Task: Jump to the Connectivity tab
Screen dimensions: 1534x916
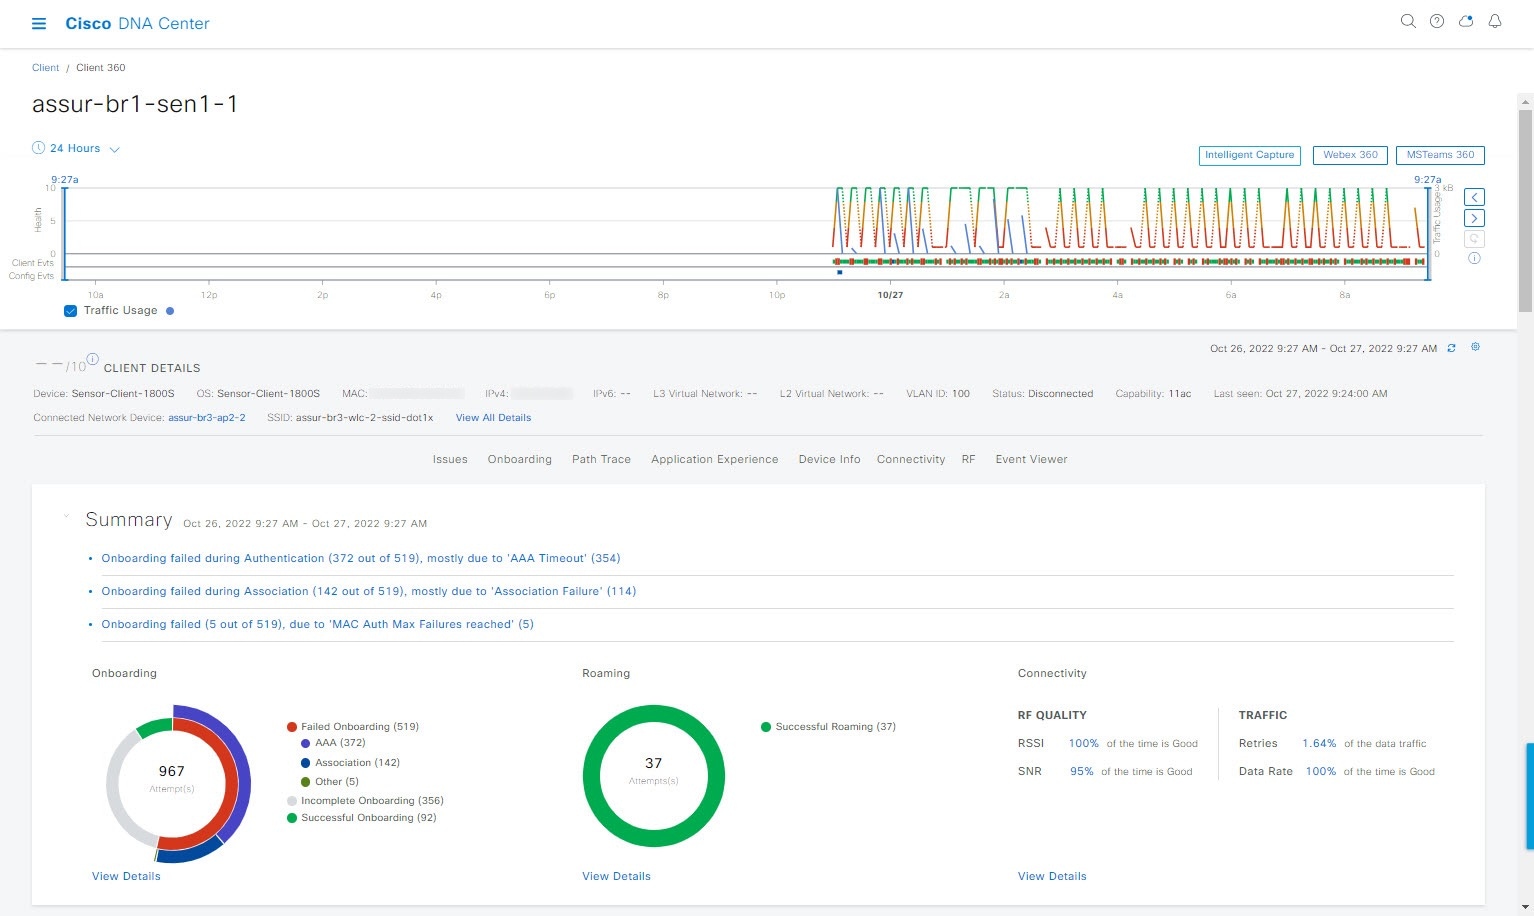Action: point(911,459)
